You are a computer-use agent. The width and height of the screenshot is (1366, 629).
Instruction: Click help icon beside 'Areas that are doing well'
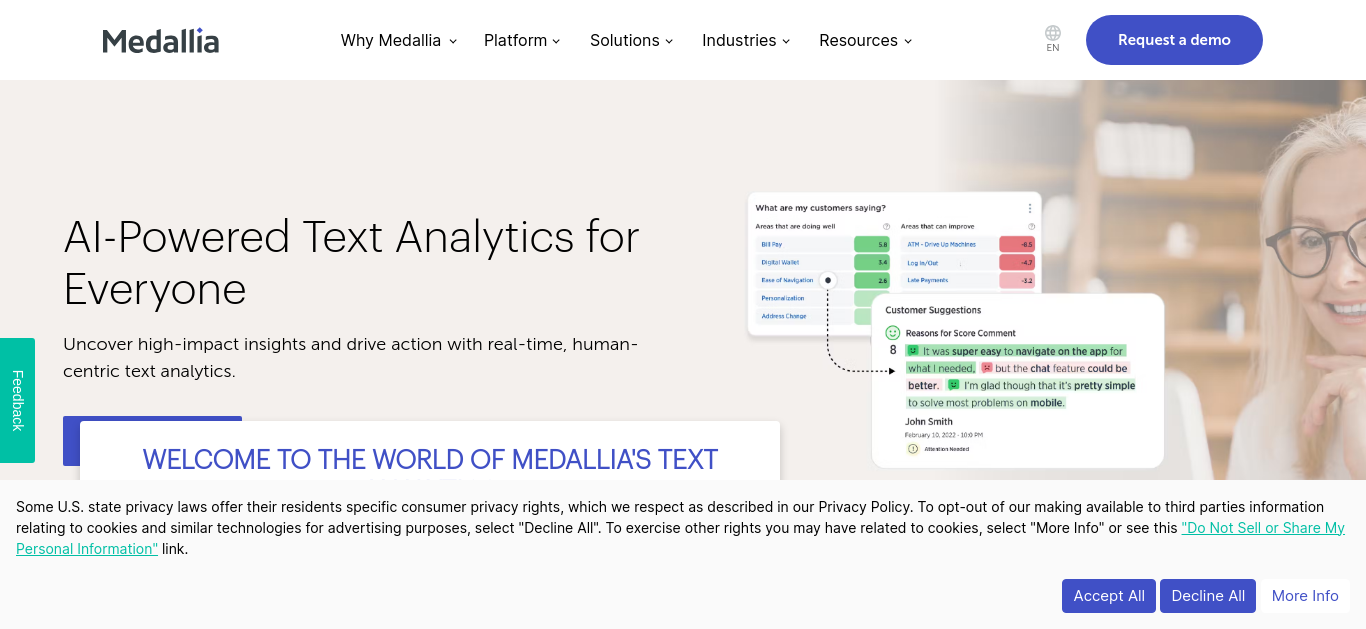(x=886, y=227)
